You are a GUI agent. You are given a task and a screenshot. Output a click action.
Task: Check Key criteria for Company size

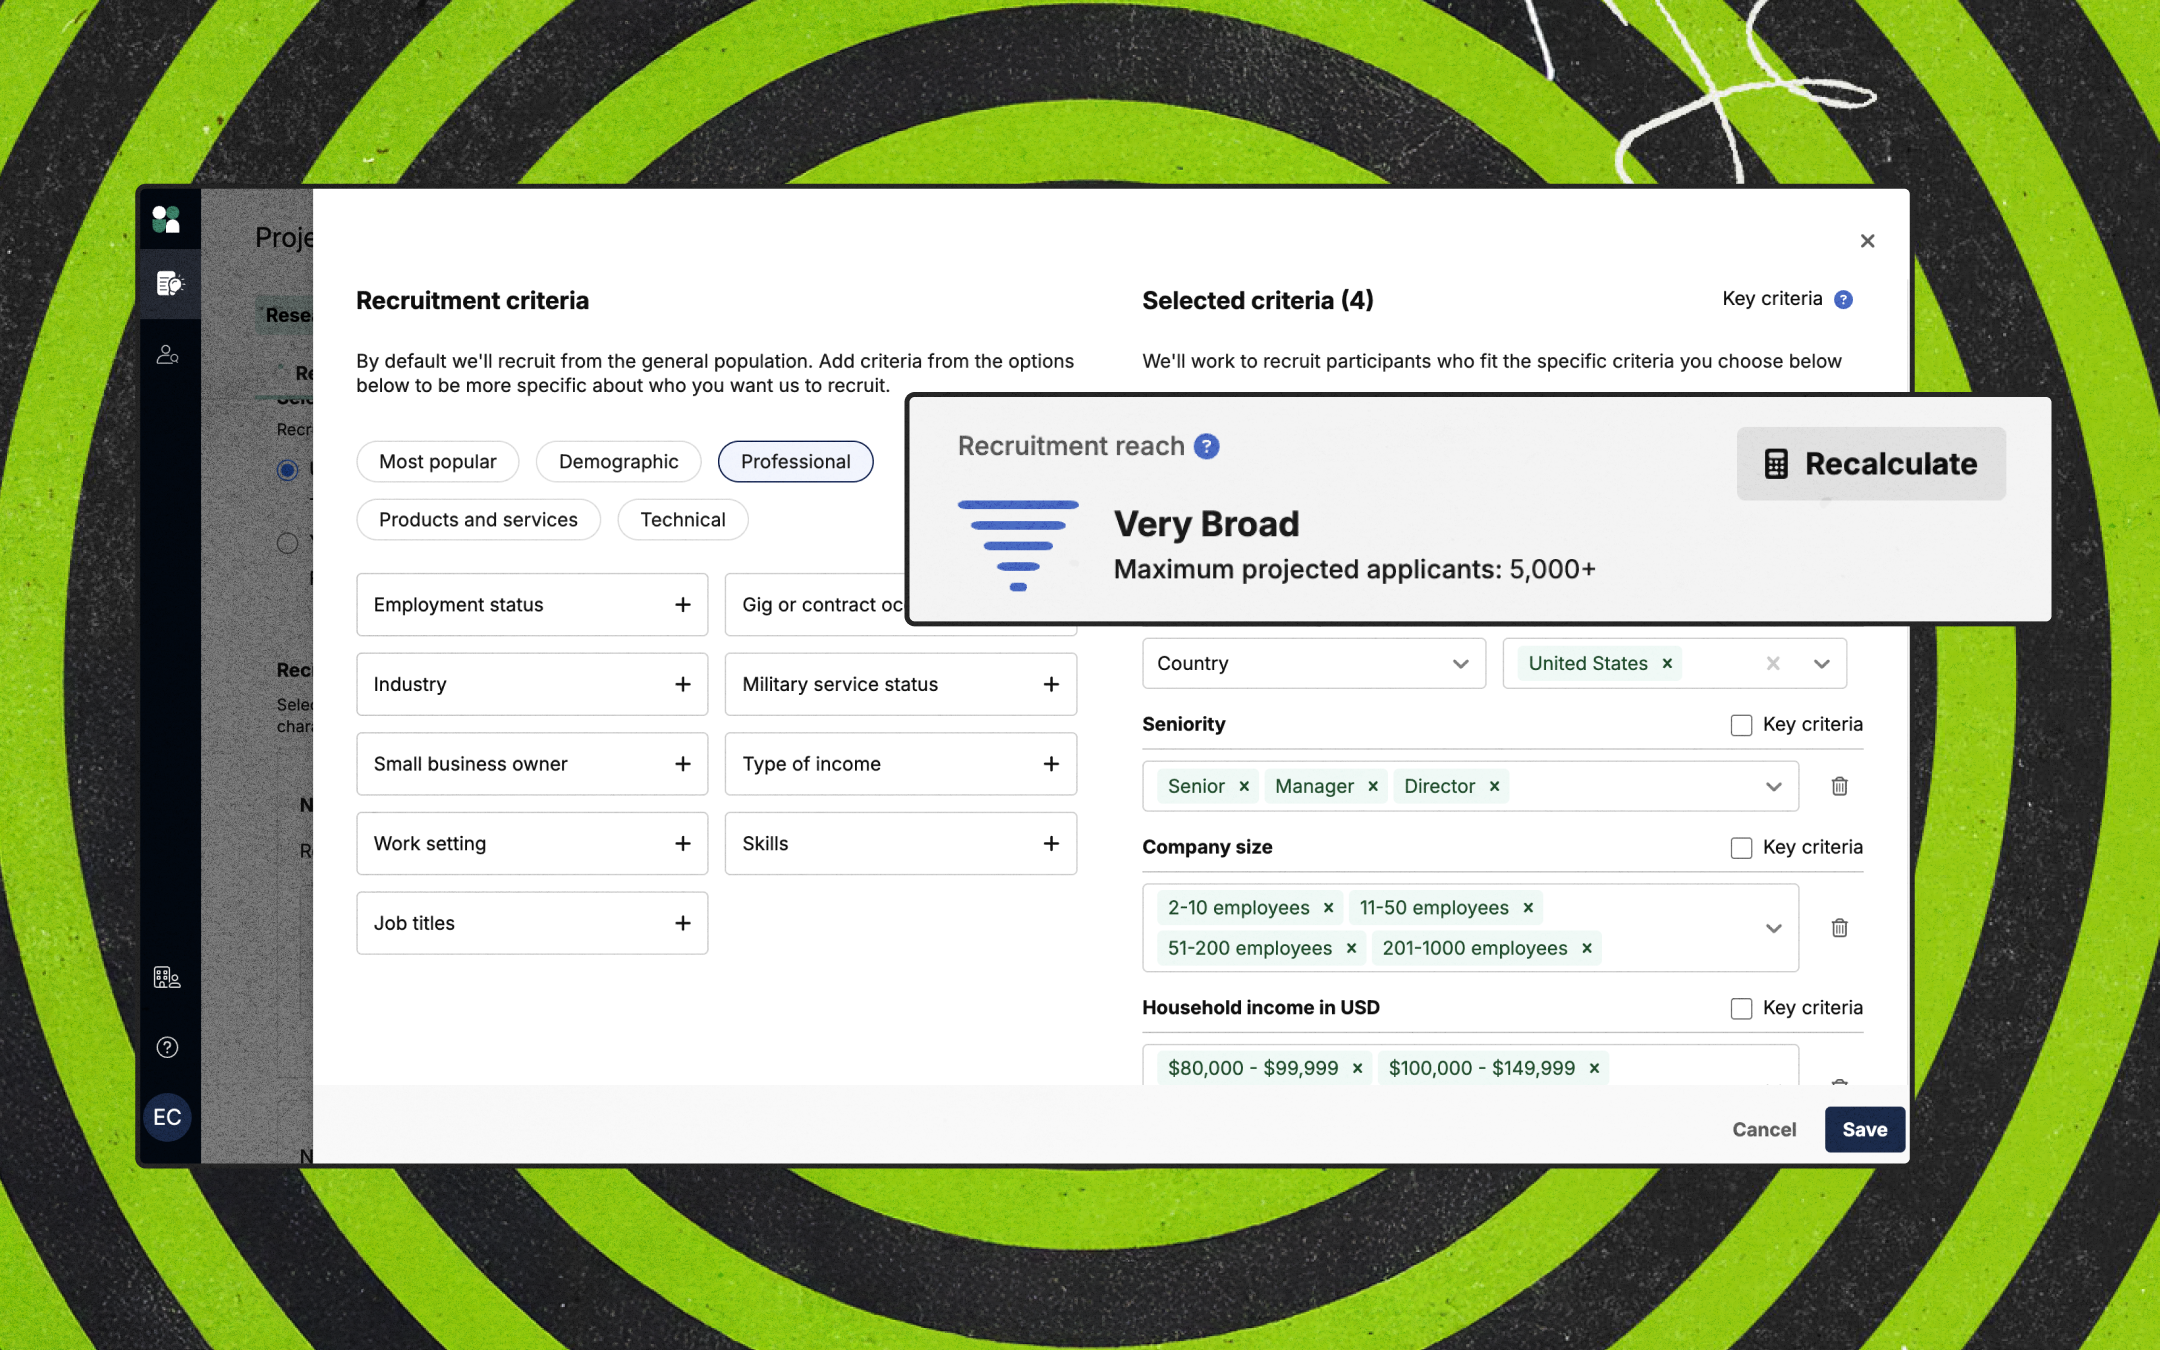[x=1741, y=848]
